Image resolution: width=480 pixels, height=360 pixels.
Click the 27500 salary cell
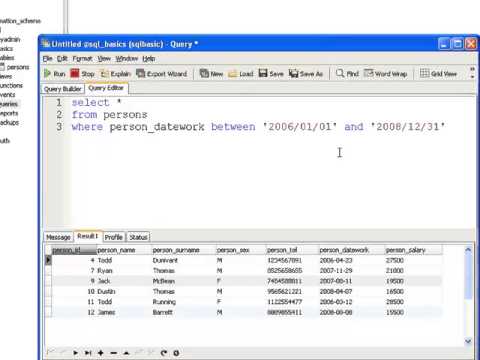pos(414,260)
